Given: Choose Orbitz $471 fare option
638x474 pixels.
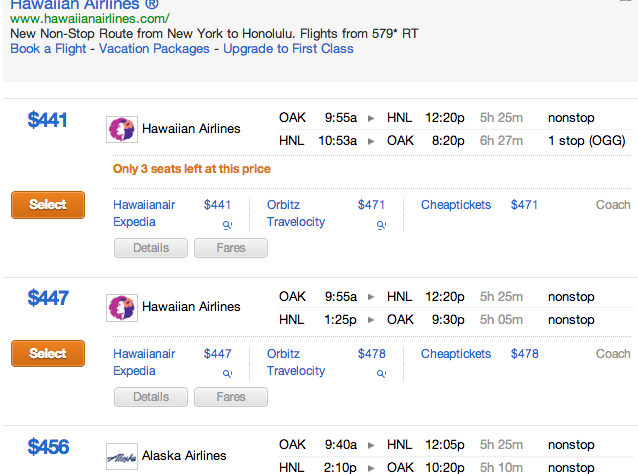Looking at the screenshot, I should click(326, 205).
